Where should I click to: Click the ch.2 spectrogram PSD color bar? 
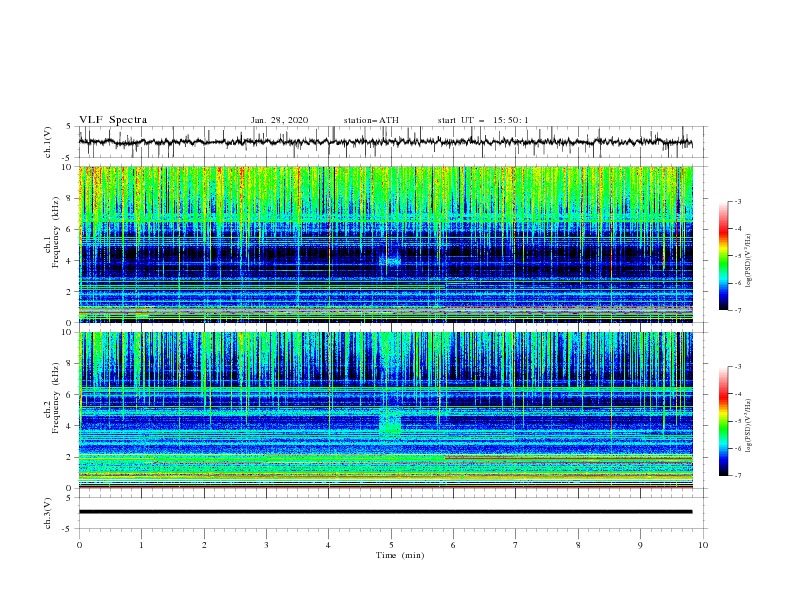tap(724, 421)
